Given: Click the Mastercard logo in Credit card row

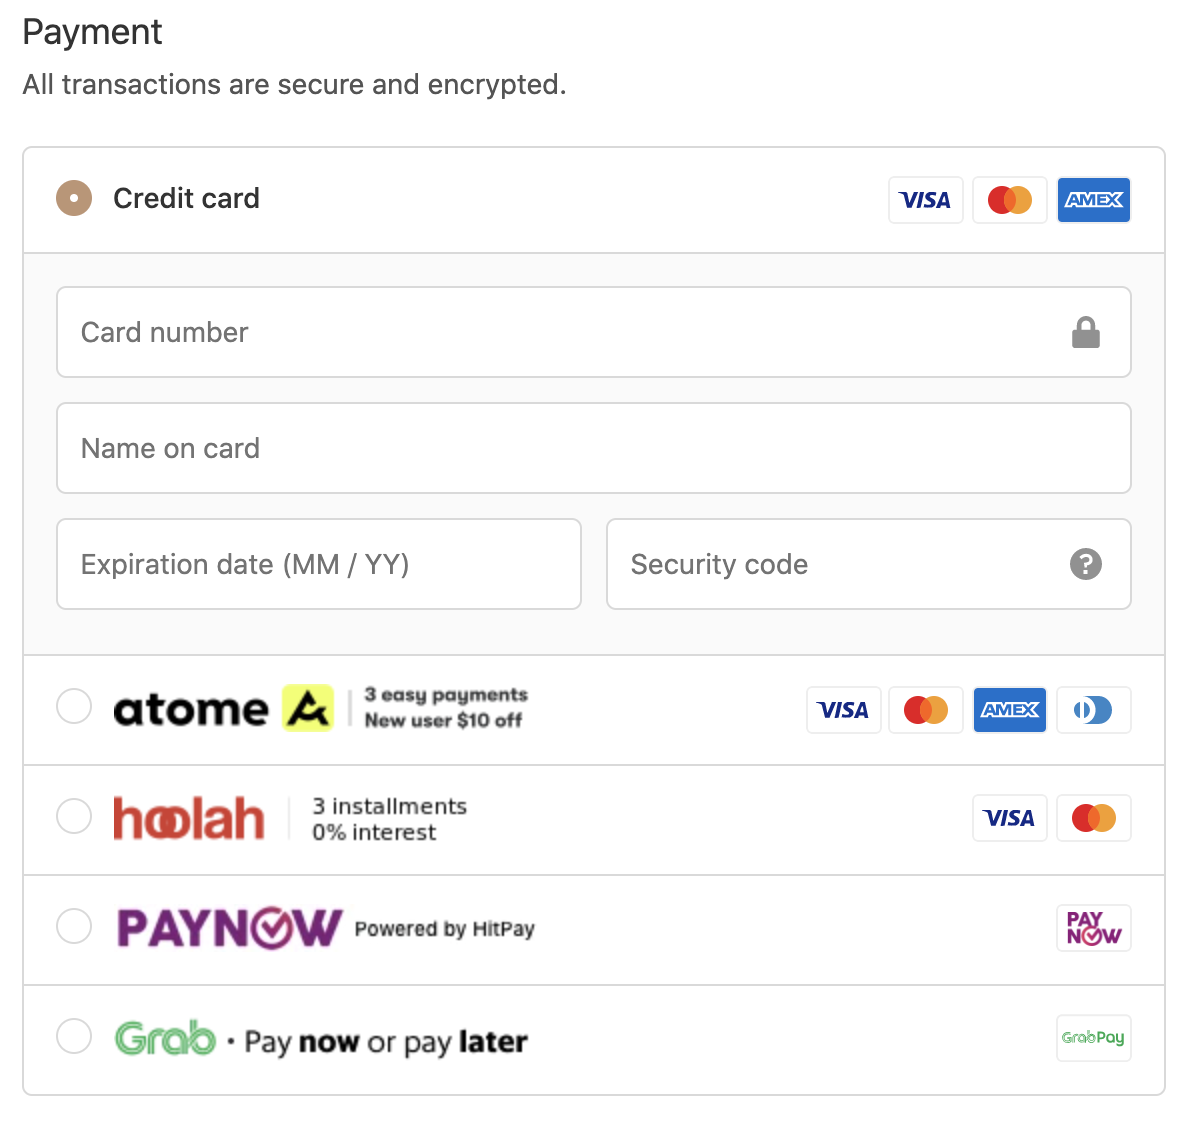Looking at the screenshot, I should (x=1010, y=200).
